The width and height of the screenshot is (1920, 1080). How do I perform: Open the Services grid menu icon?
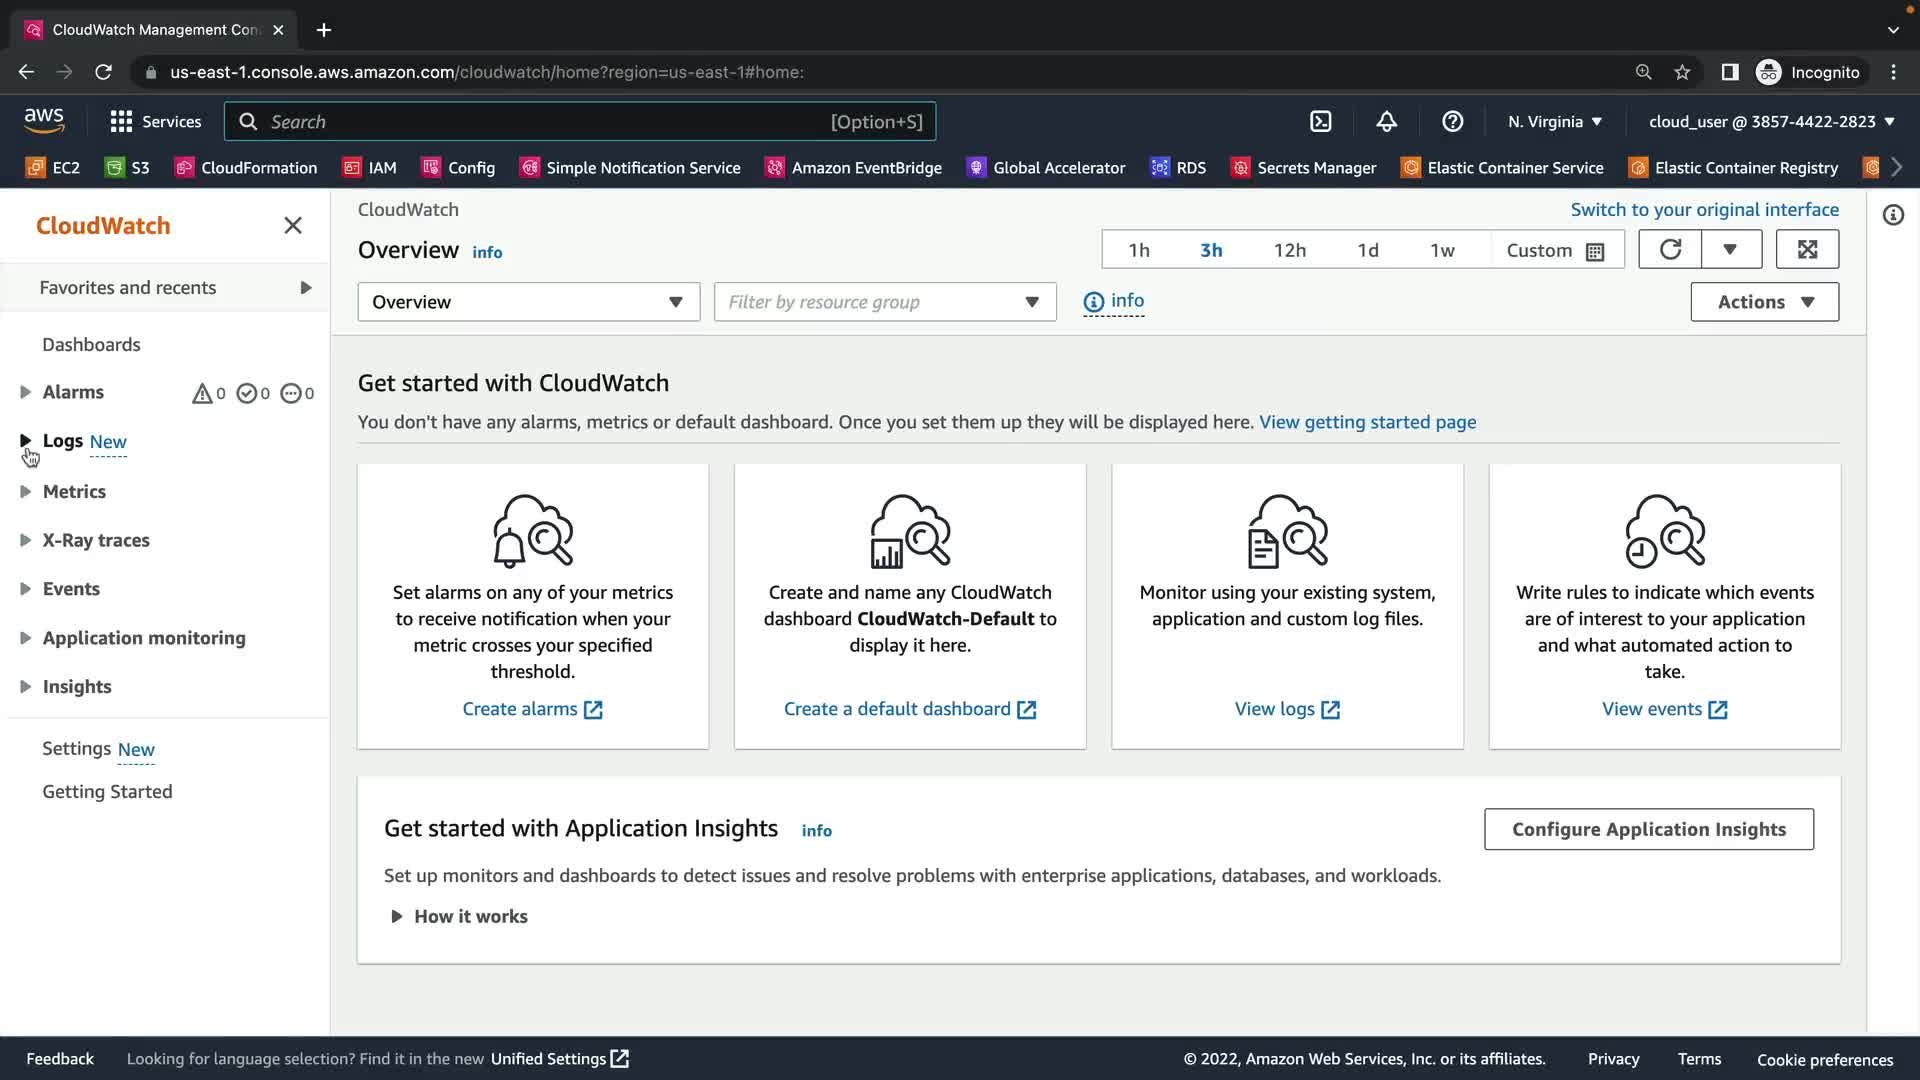[x=121, y=122]
